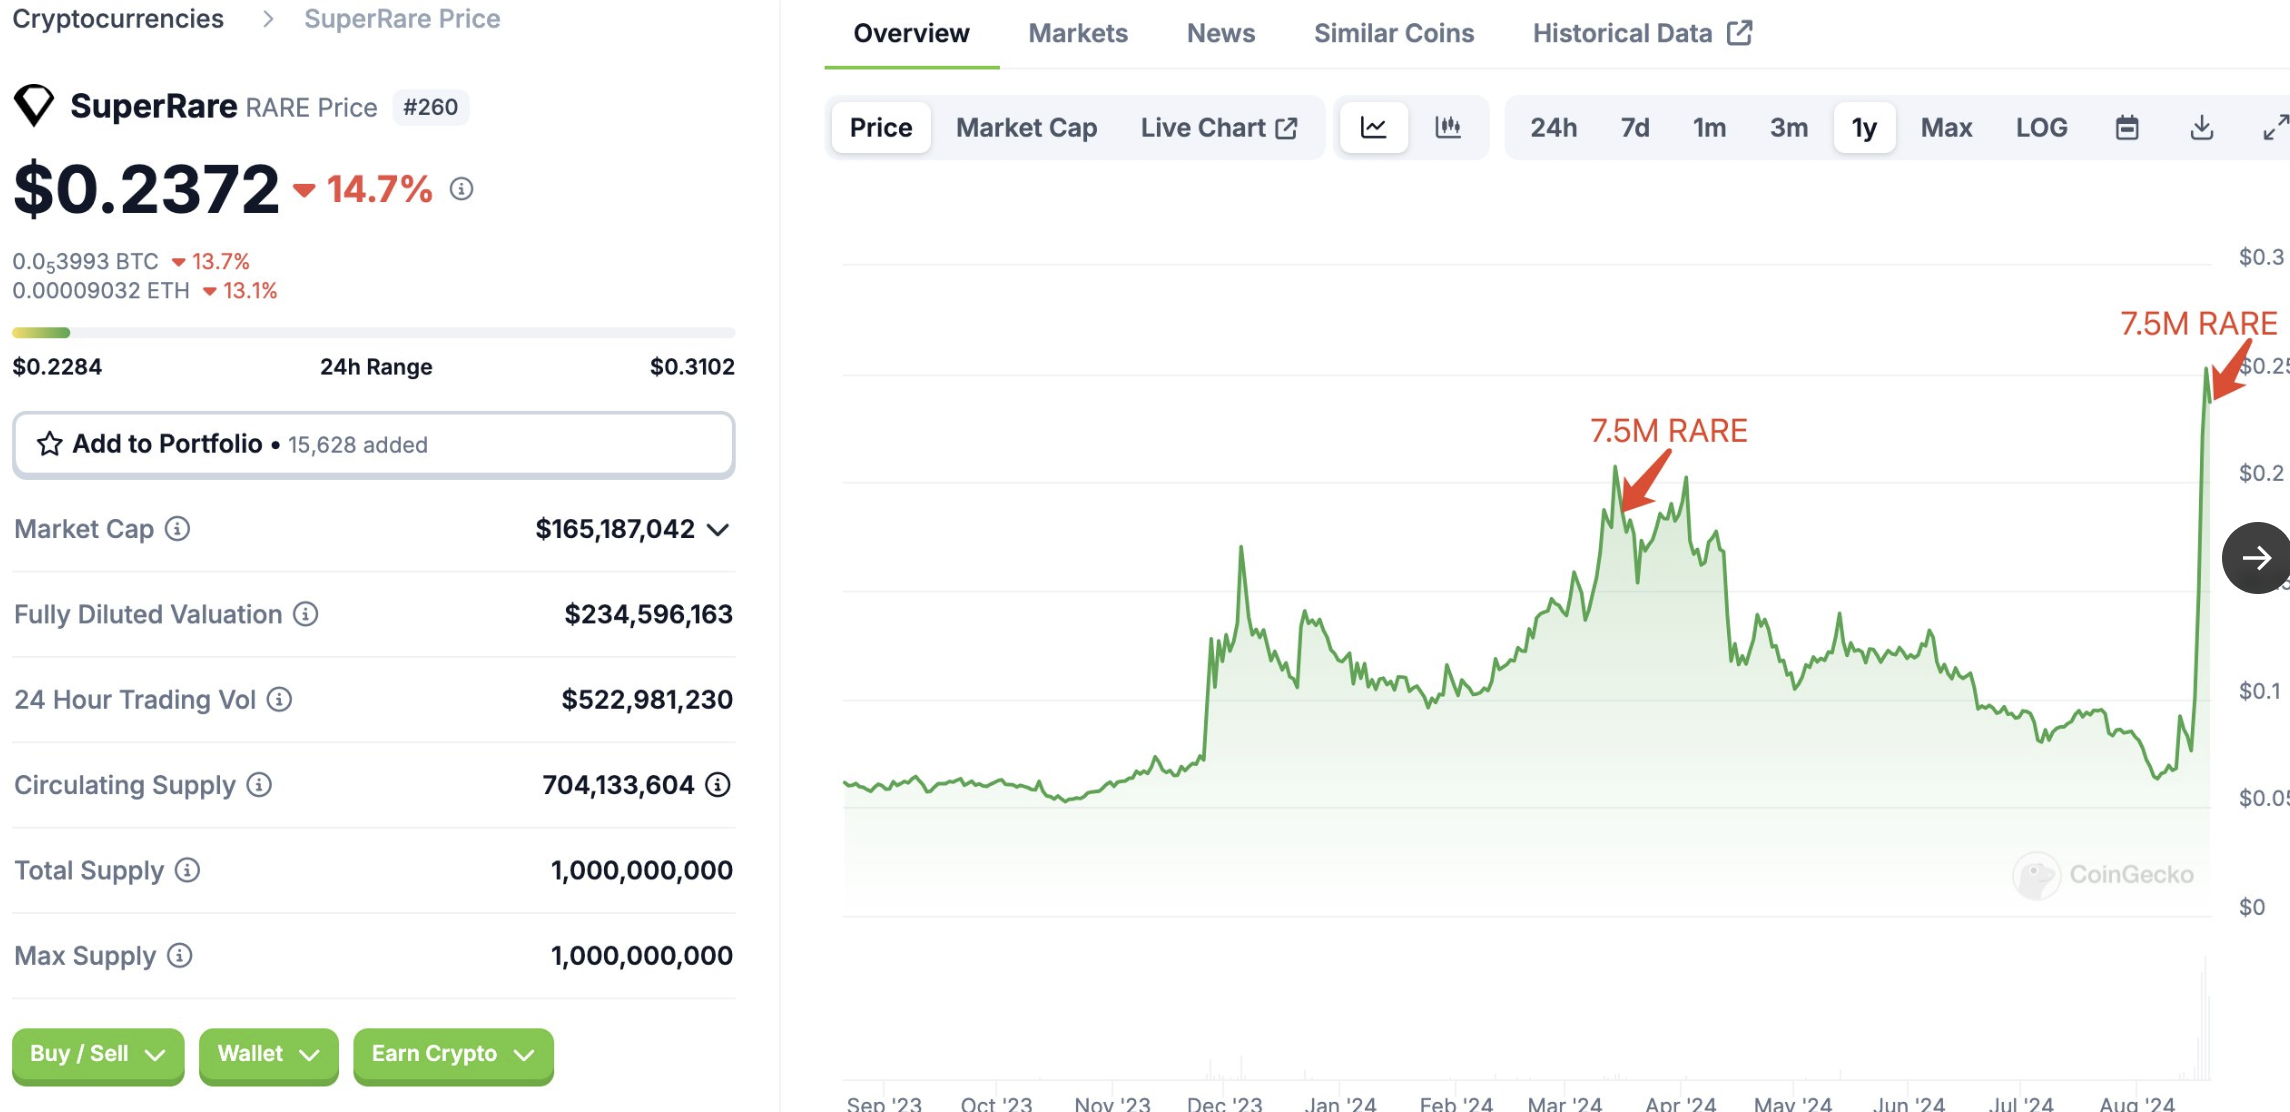
Task: Select the Price chart toggle
Action: click(881, 127)
